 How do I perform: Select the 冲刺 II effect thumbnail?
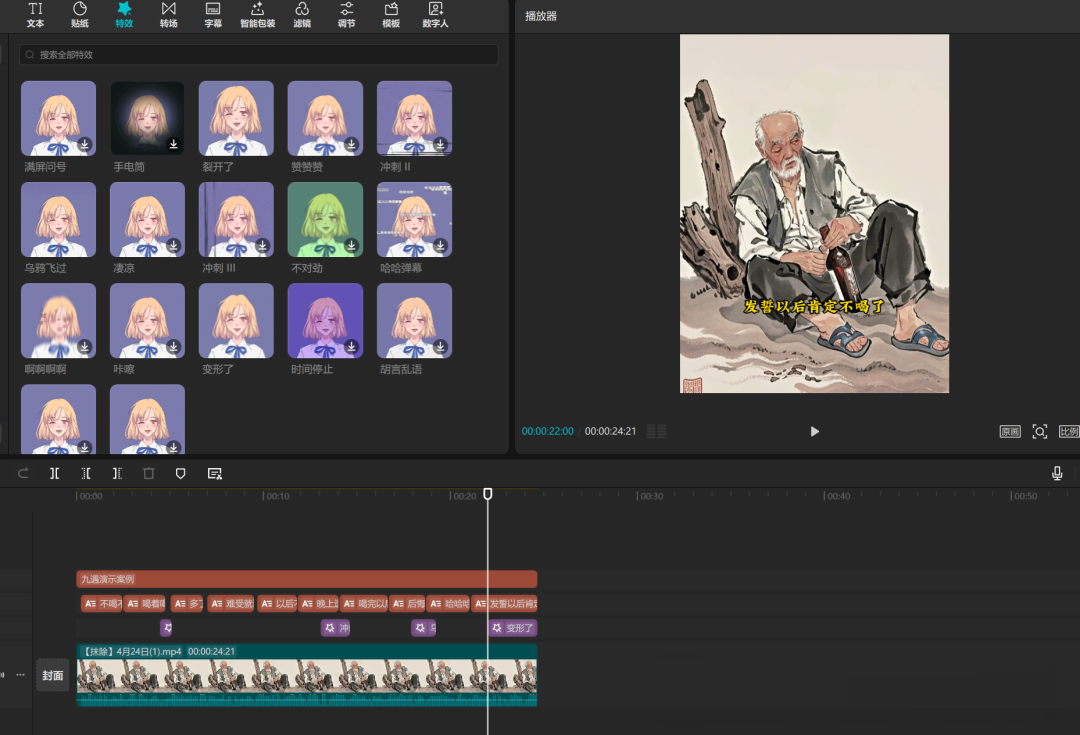click(415, 118)
